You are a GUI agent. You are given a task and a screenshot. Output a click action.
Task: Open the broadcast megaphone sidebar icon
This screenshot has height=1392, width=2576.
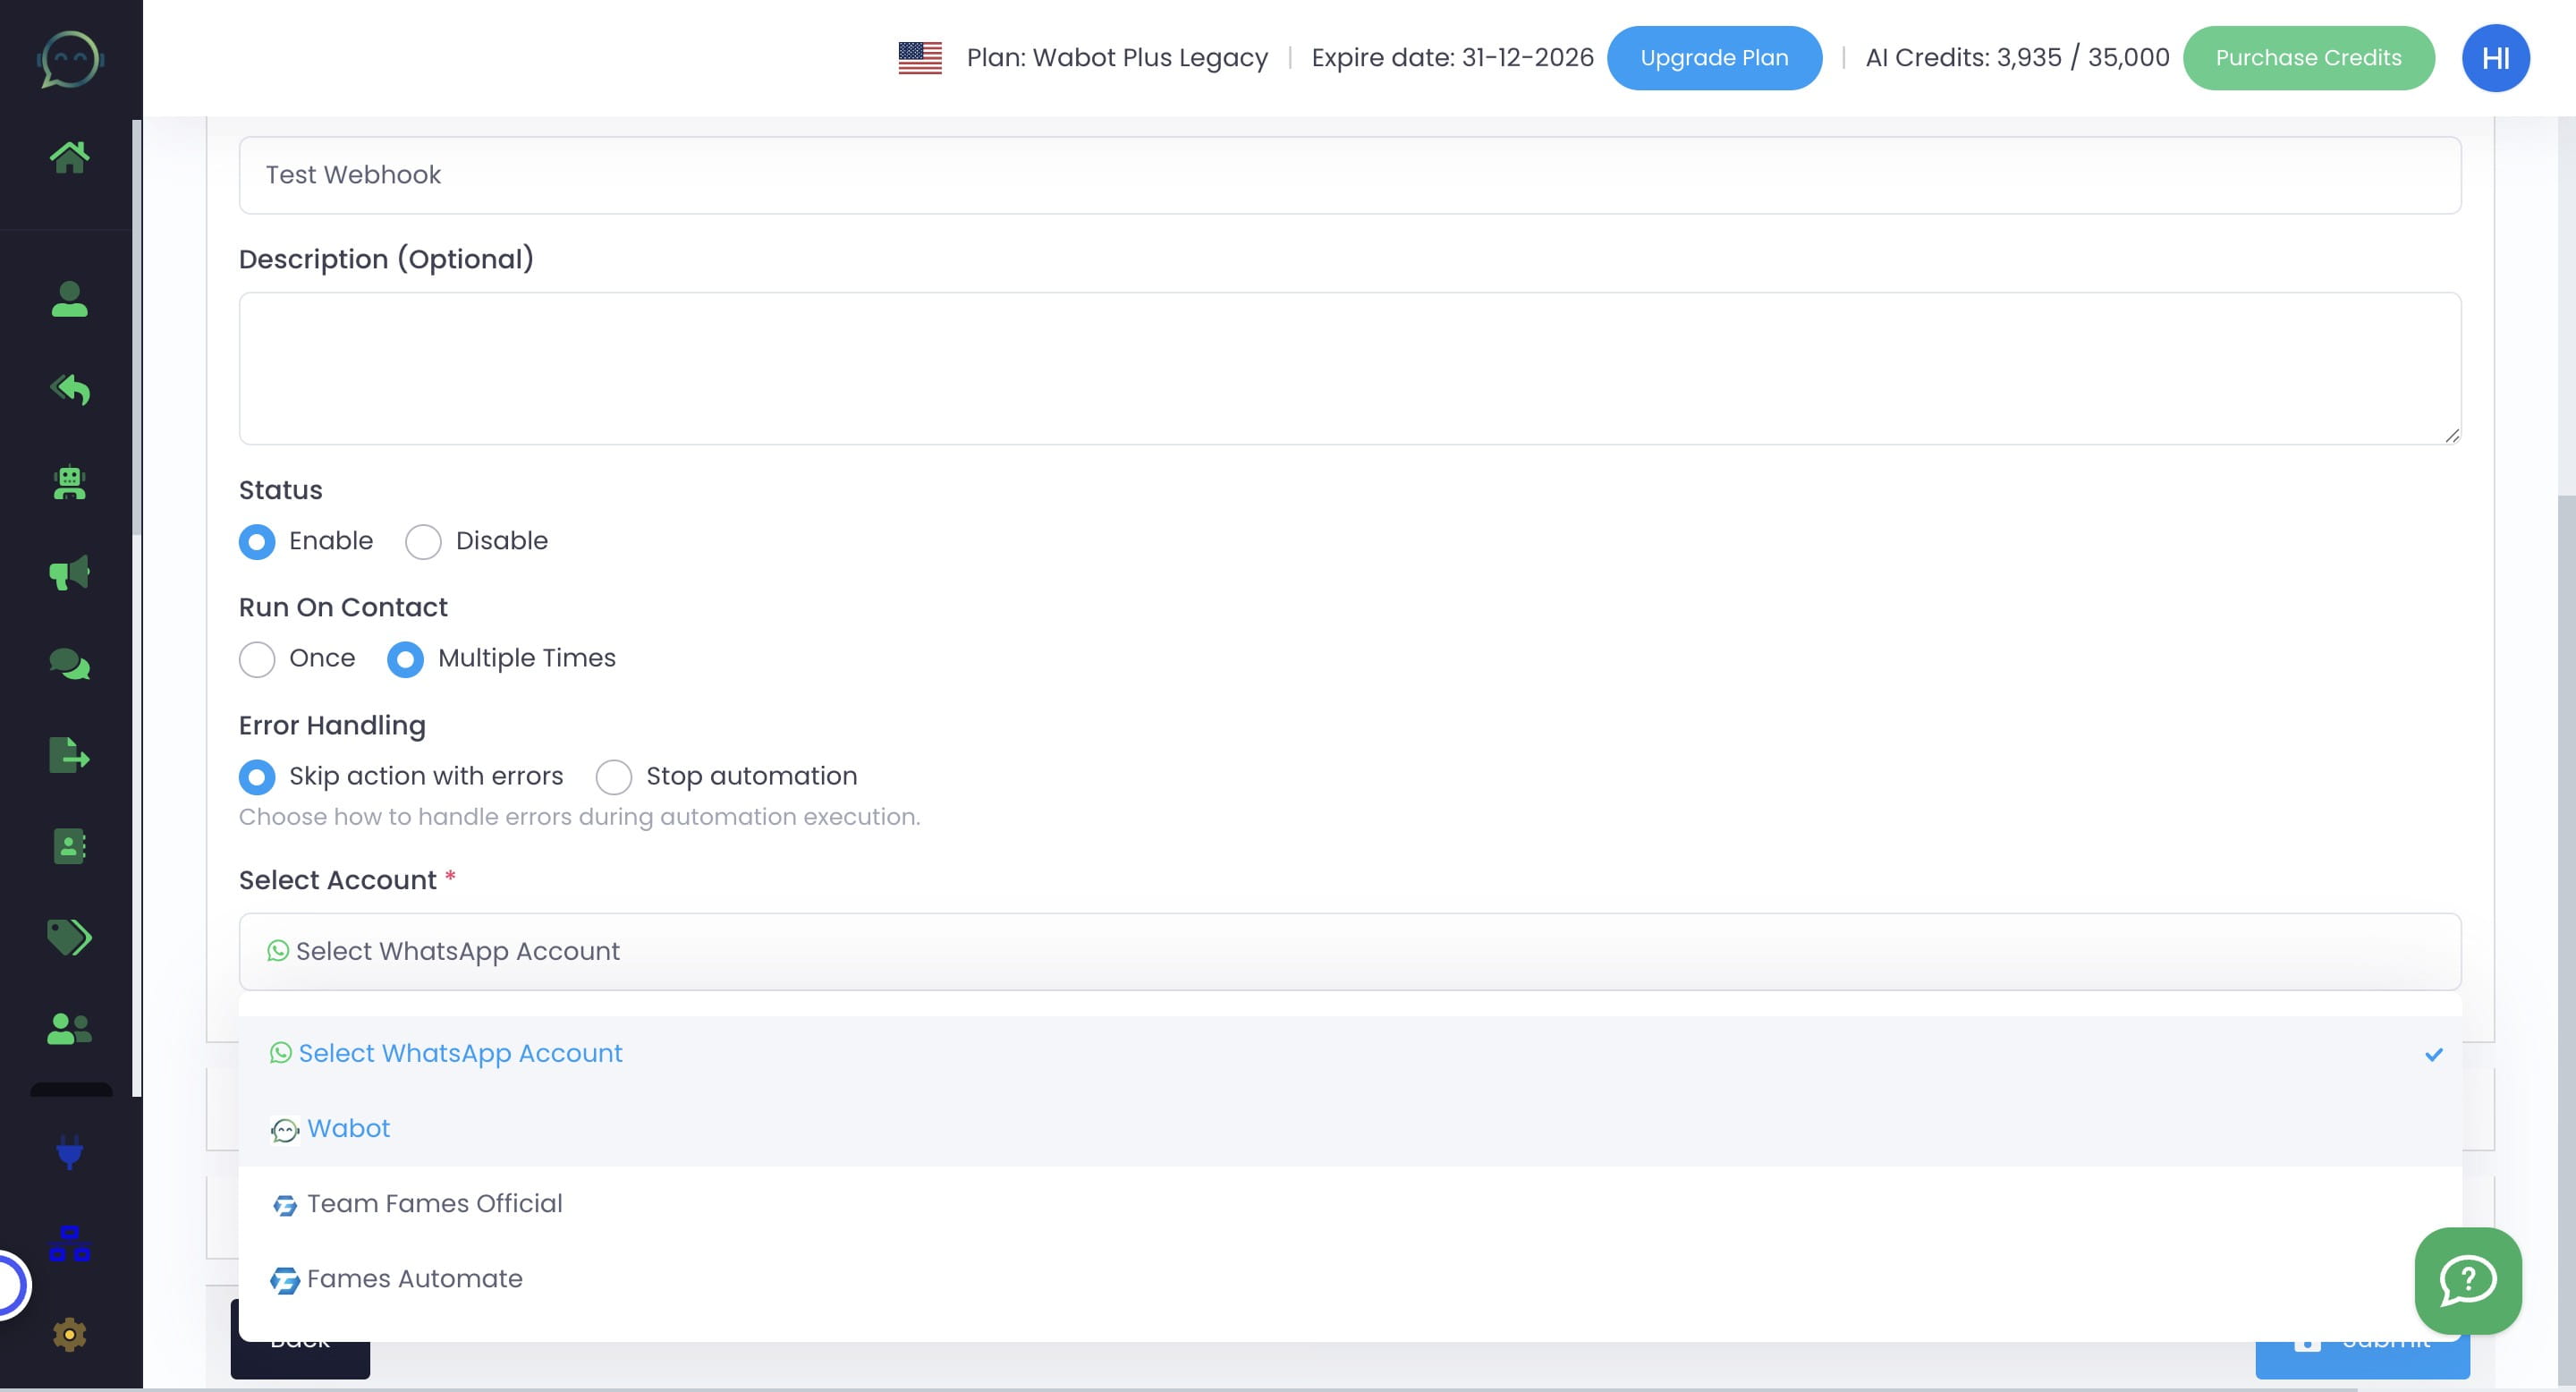(x=69, y=573)
